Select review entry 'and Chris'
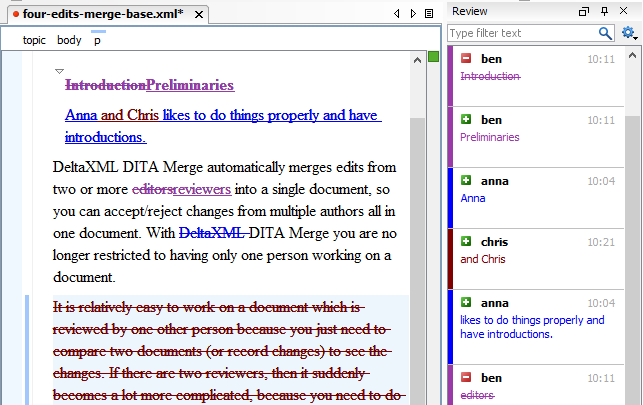This screenshot has height=405, width=643. (536, 259)
